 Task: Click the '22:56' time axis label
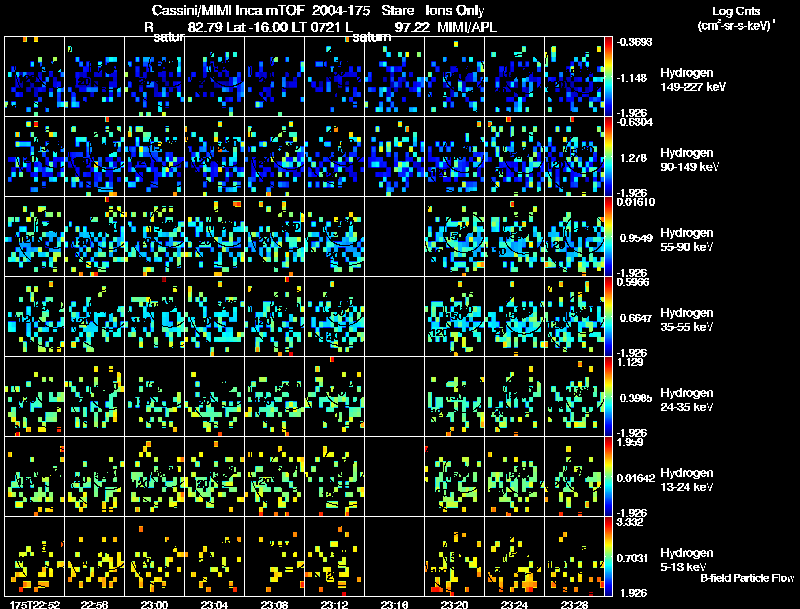[x=94, y=604]
